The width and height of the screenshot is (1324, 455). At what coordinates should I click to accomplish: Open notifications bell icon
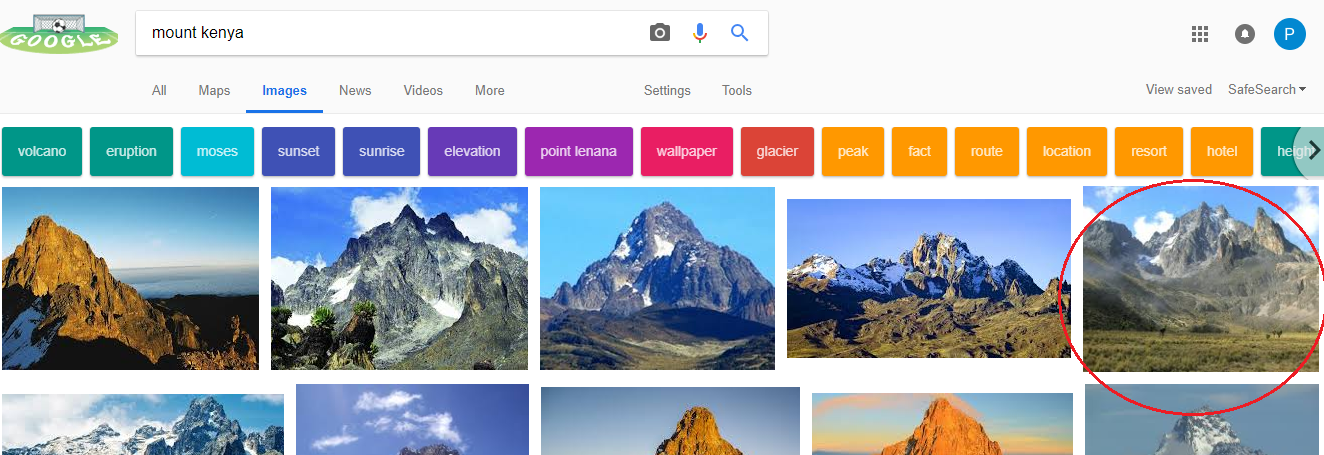tap(1245, 34)
